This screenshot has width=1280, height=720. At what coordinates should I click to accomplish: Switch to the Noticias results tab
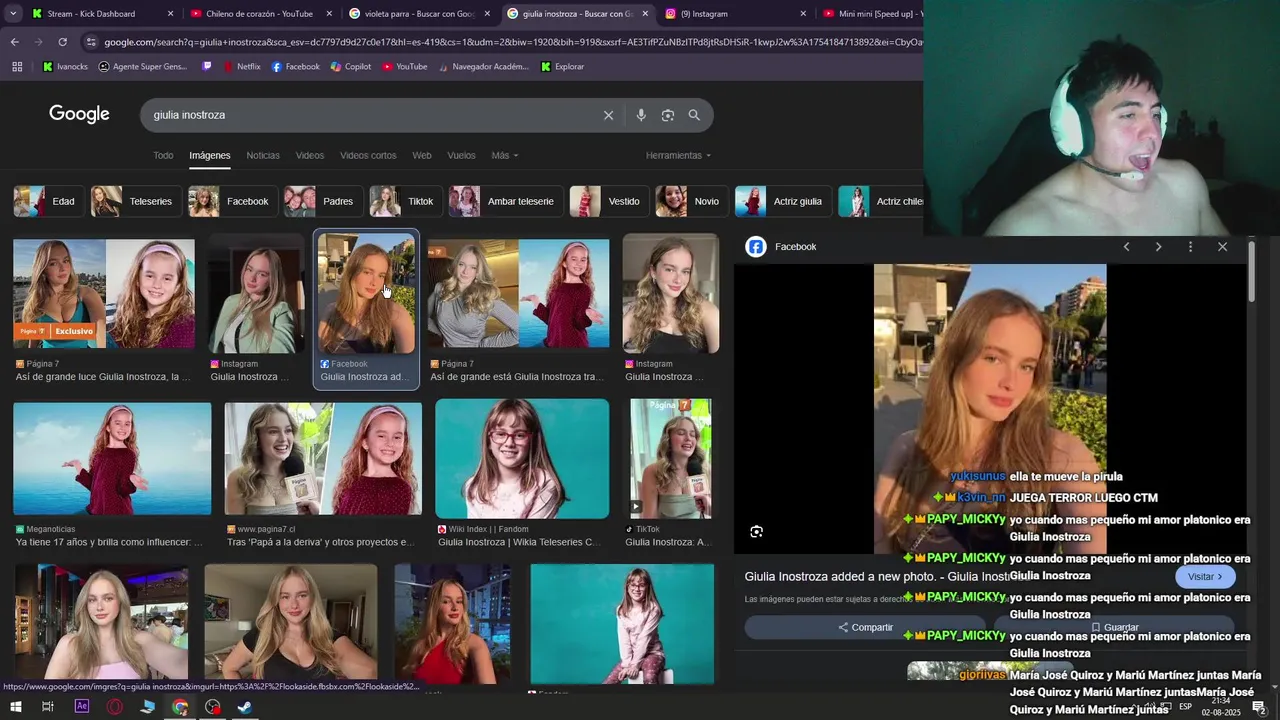point(263,155)
